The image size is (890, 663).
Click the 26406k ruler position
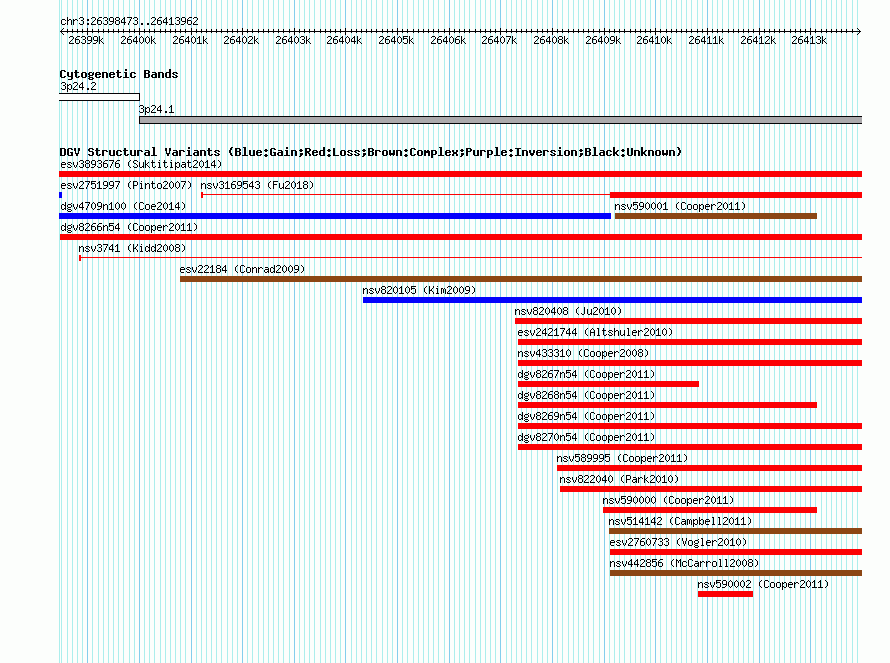pos(448,40)
